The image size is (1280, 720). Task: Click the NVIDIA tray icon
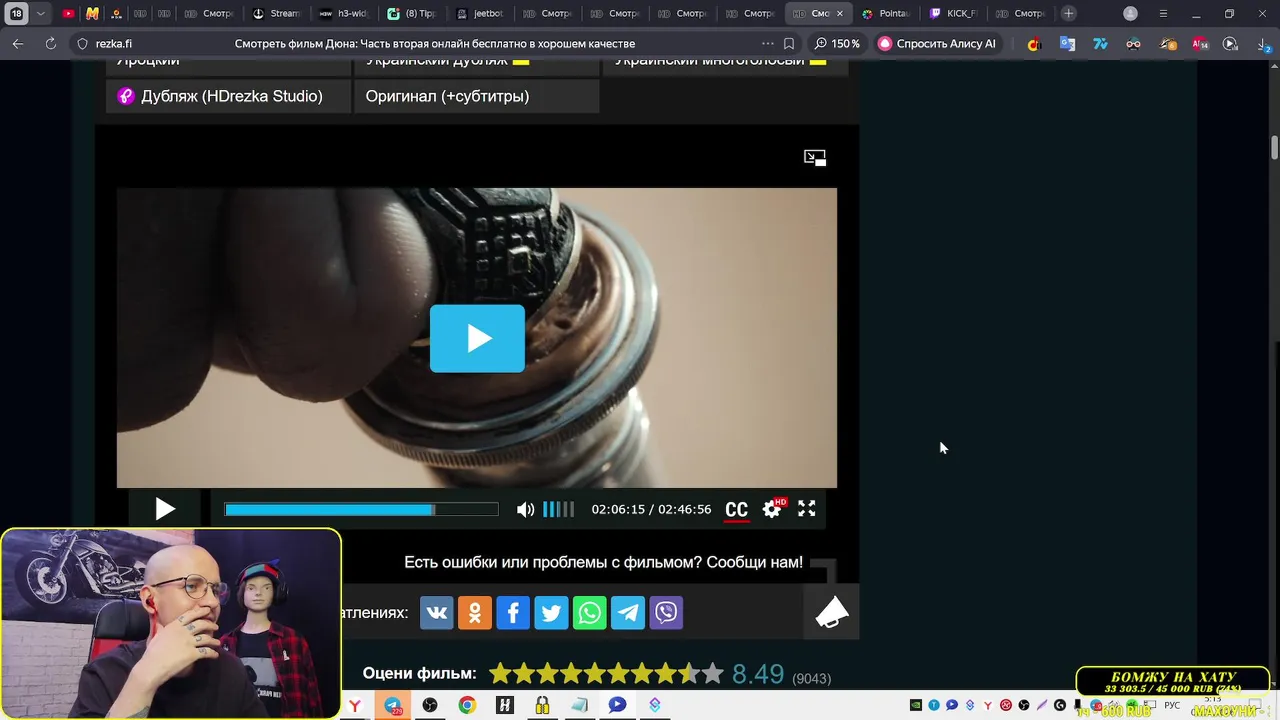pyautogui.click(x=915, y=705)
